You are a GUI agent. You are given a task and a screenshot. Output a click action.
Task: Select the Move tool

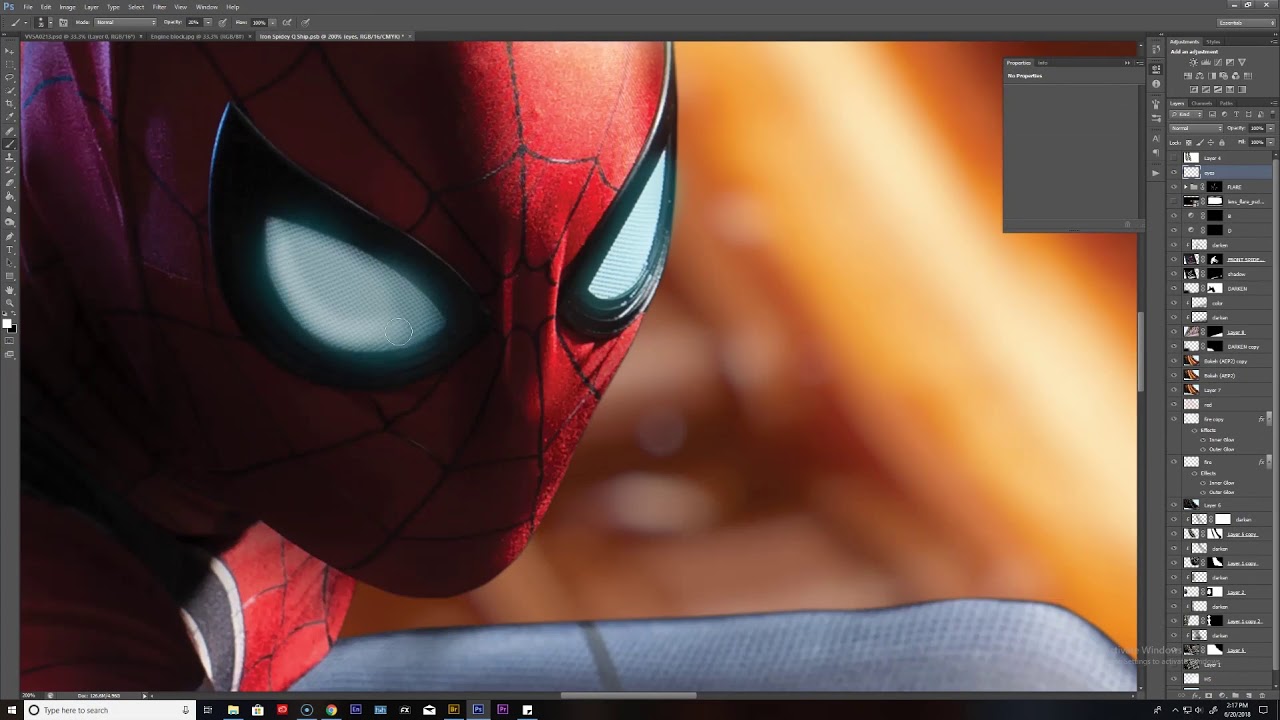[10, 51]
